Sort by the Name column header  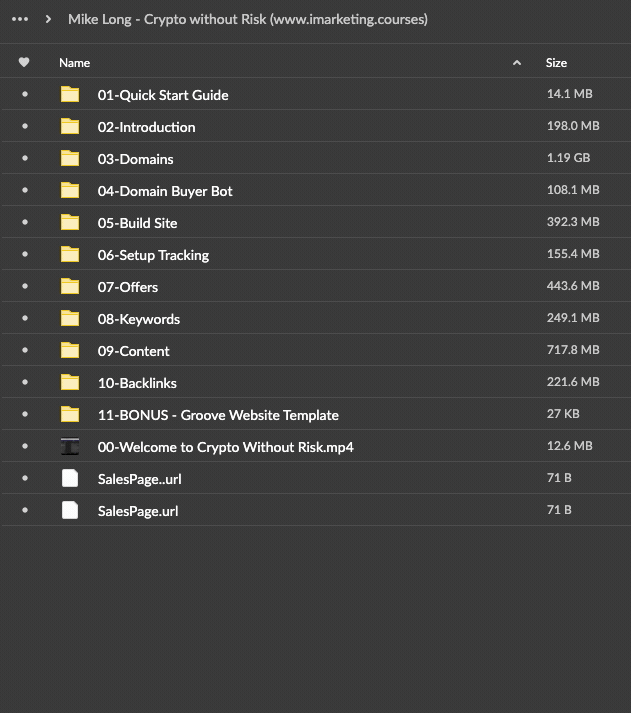click(75, 63)
